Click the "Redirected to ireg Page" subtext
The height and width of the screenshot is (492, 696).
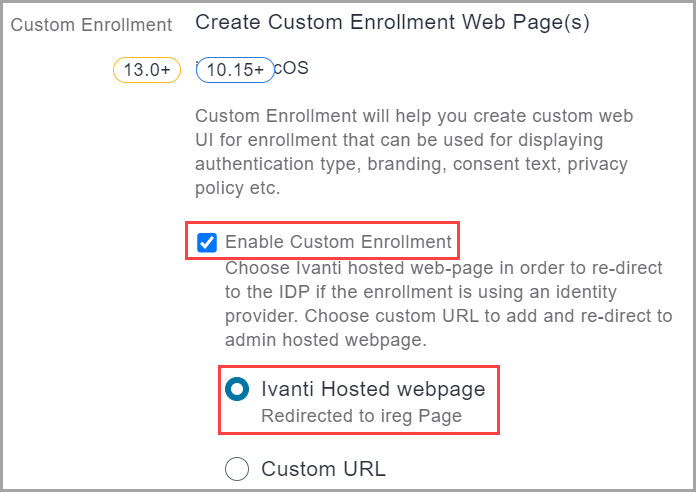pyautogui.click(x=361, y=416)
